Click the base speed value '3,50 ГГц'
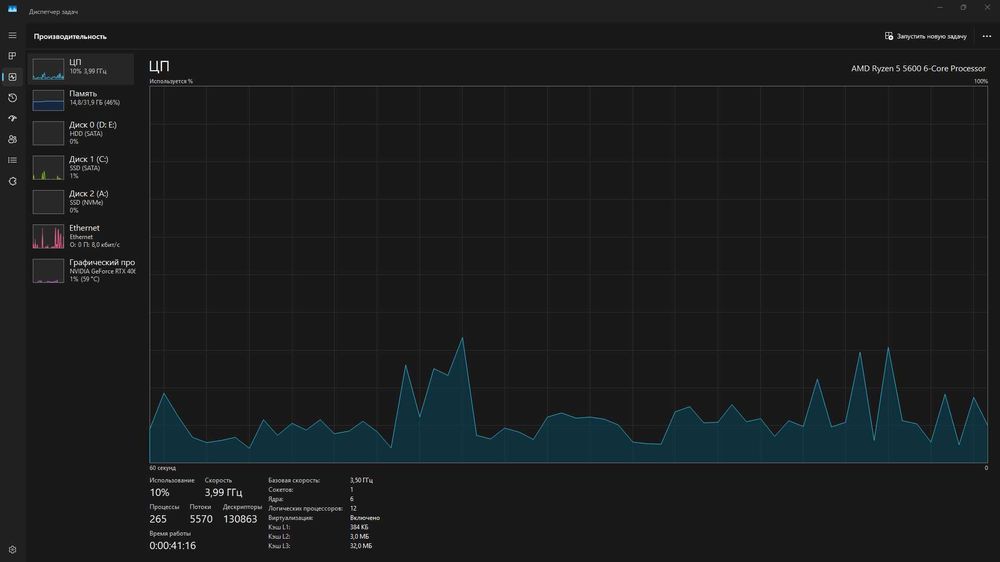The height and width of the screenshot is (562, 1000). tap(362, 480)
